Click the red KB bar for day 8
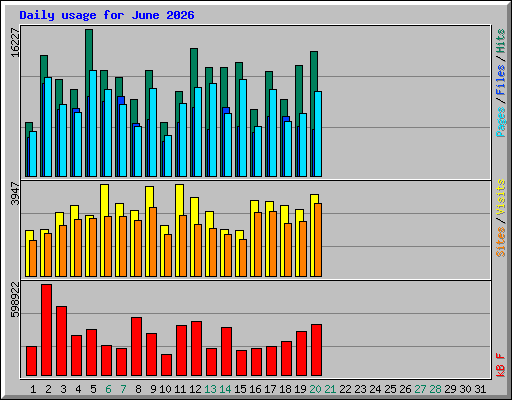512x400 pixels. click(136, 347)
